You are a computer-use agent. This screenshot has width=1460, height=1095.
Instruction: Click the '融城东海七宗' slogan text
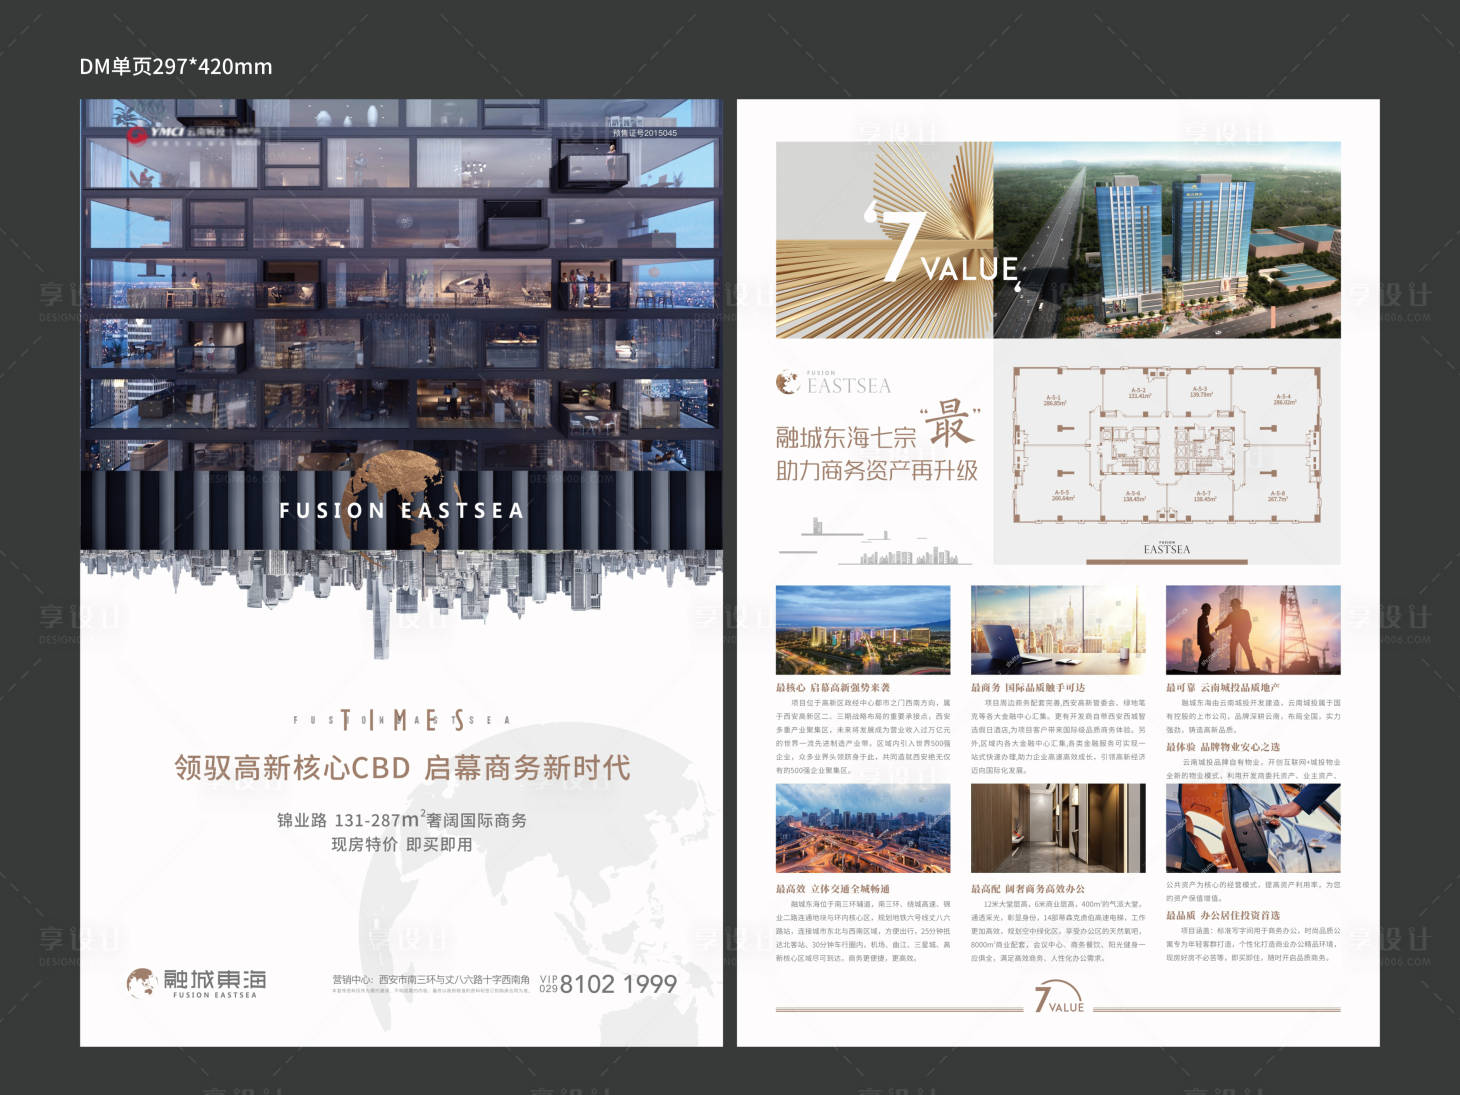point(846,438)
